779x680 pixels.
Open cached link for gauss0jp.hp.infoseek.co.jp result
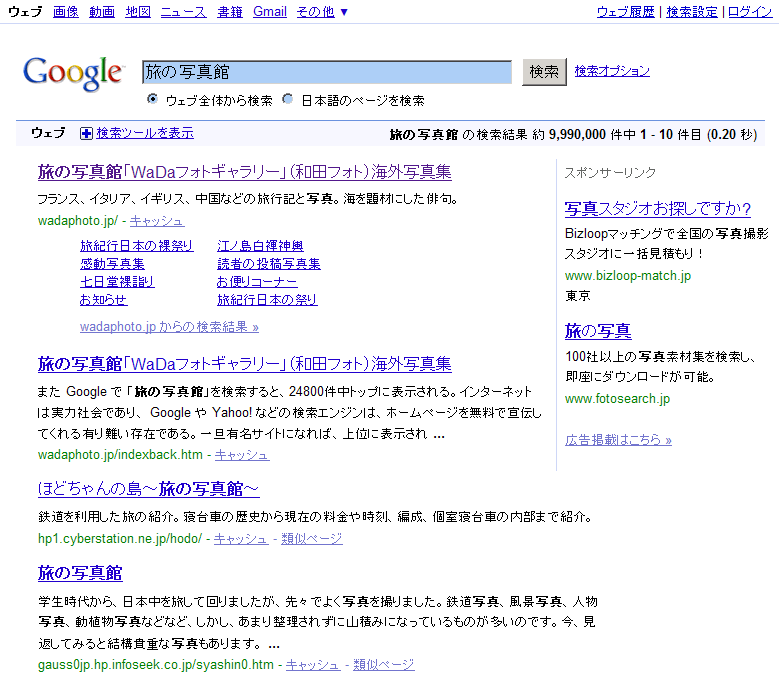pyautogui.click(x=312, y=665)
